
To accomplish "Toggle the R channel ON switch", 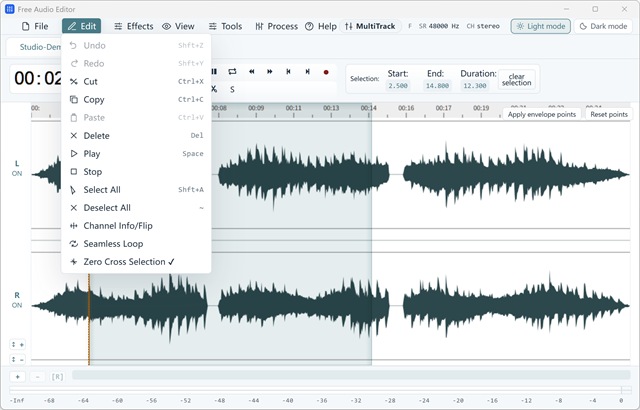I will tap(17, 305).
